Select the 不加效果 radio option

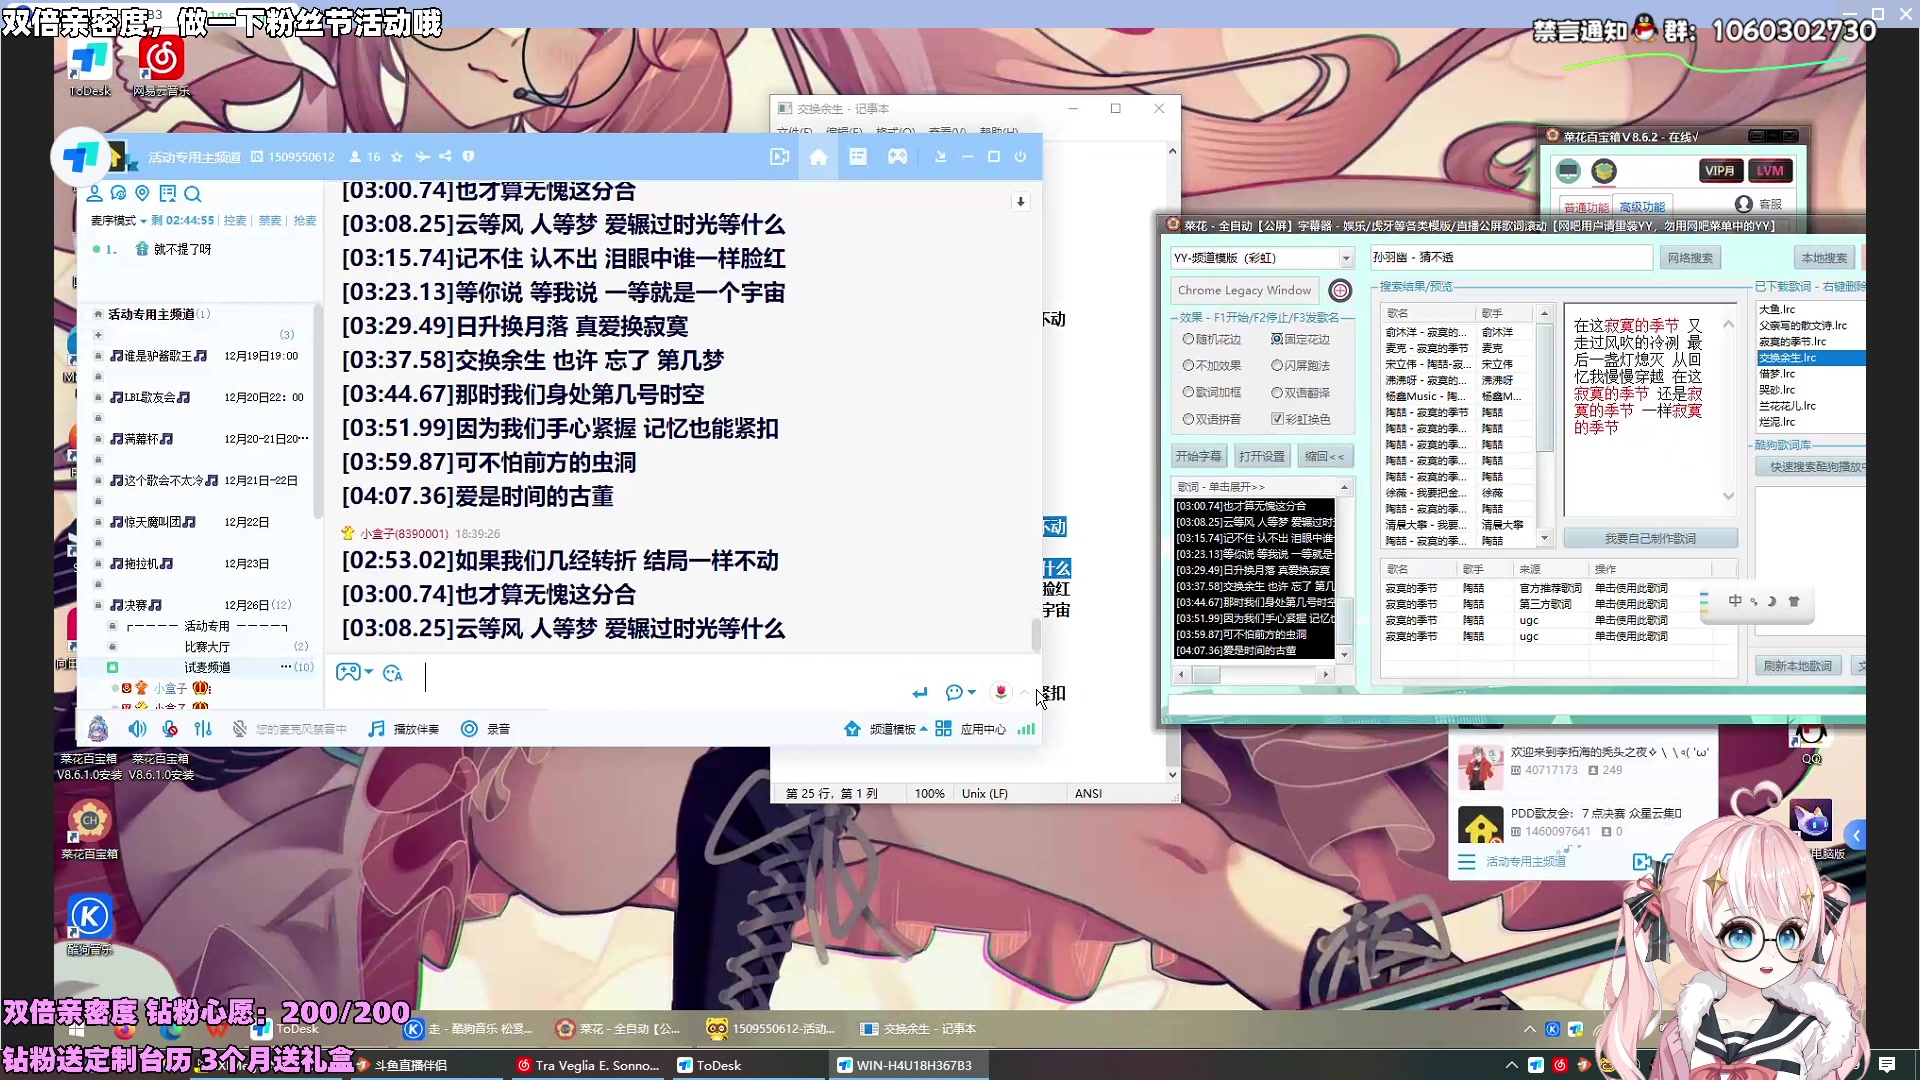pos(1211,365)
